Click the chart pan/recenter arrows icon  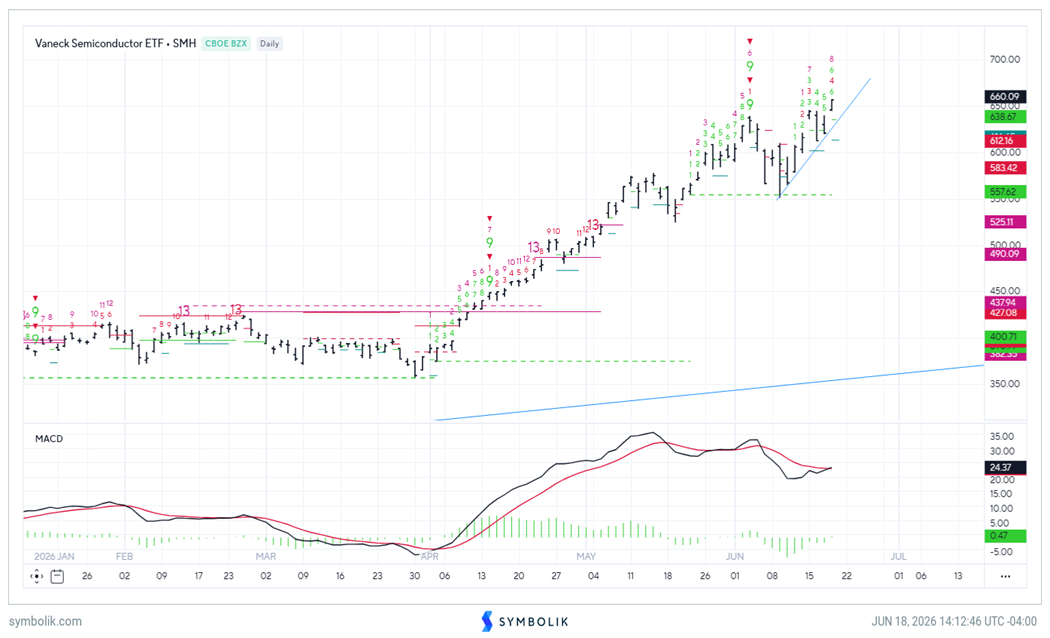click(x=36, y=576)
